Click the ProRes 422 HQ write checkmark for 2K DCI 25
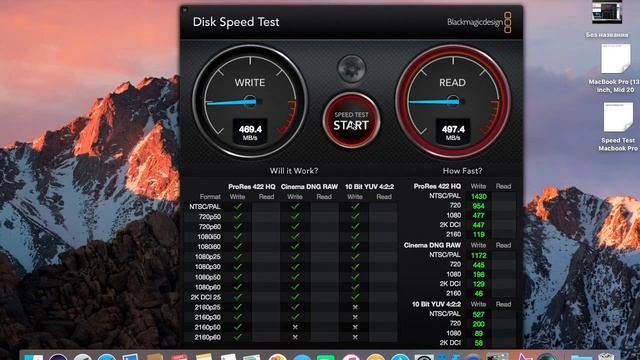The width and height of the screenshot is (640, 360). pyautogui.click(x=238, y=297)
